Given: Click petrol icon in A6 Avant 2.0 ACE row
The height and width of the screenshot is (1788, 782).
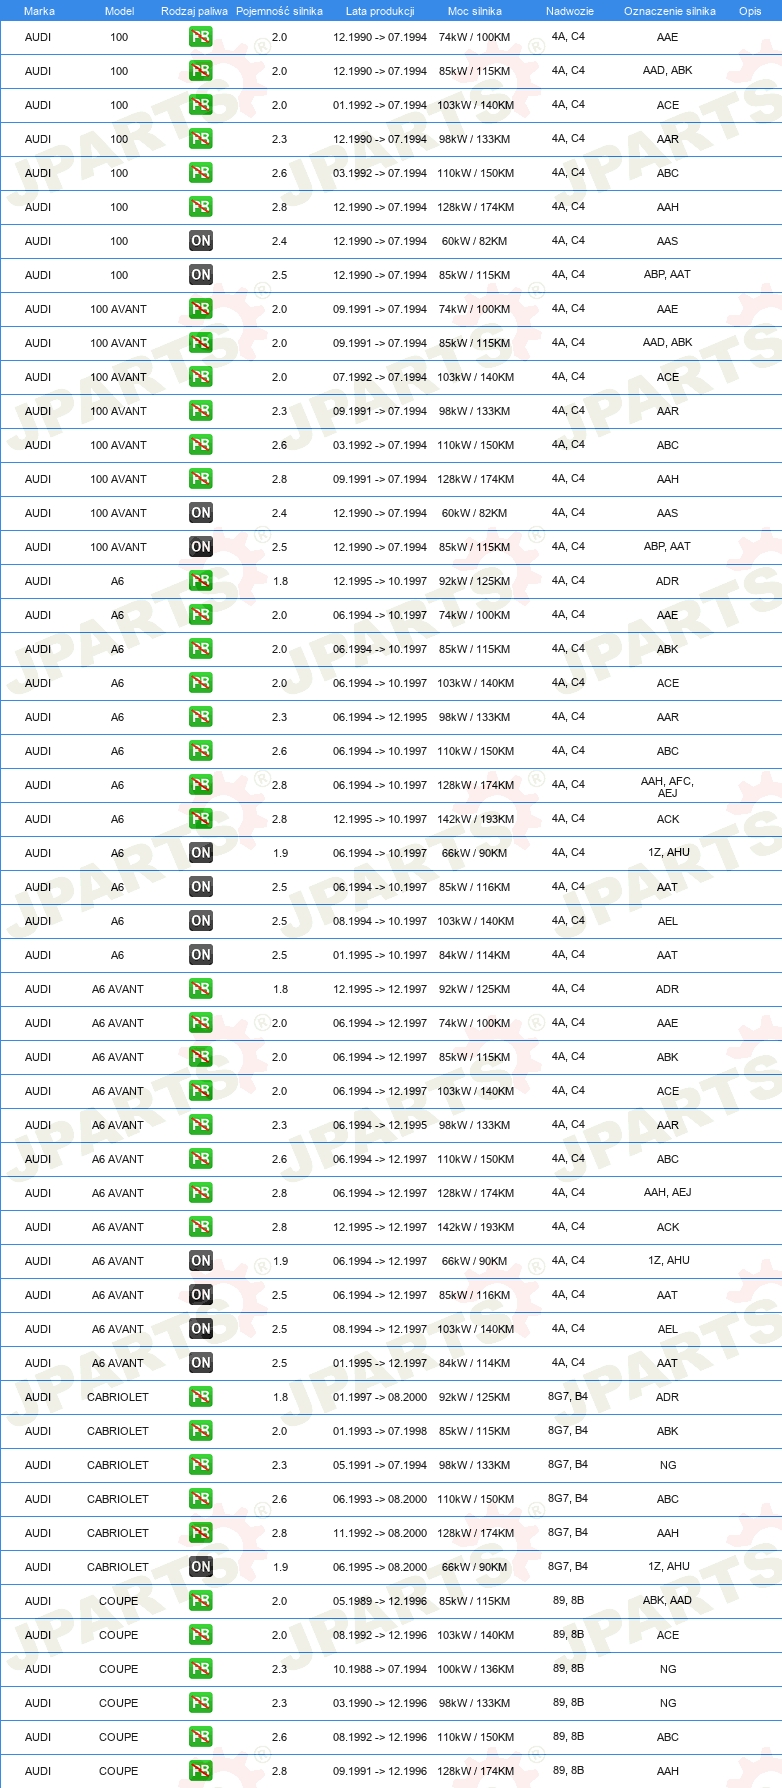Looking at the screenshot, I should pos(201,1091).
